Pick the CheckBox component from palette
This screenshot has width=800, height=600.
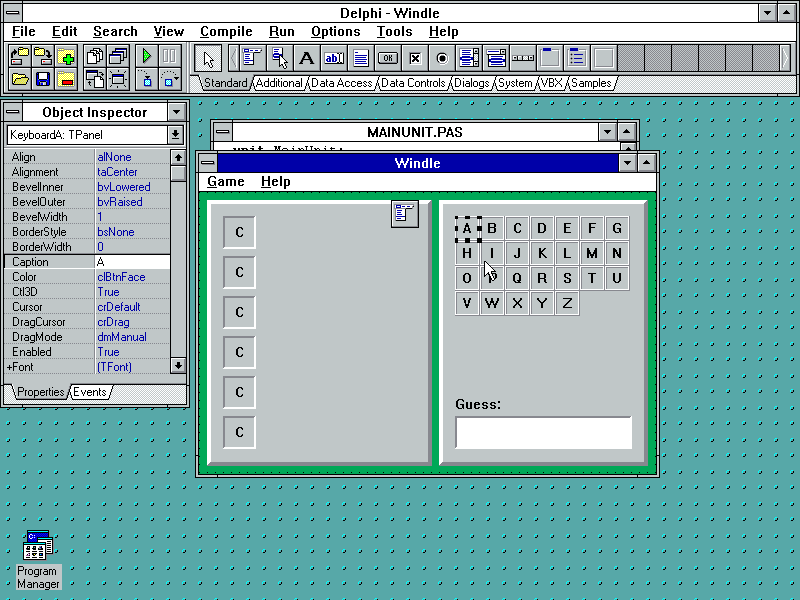coord(415,58)
